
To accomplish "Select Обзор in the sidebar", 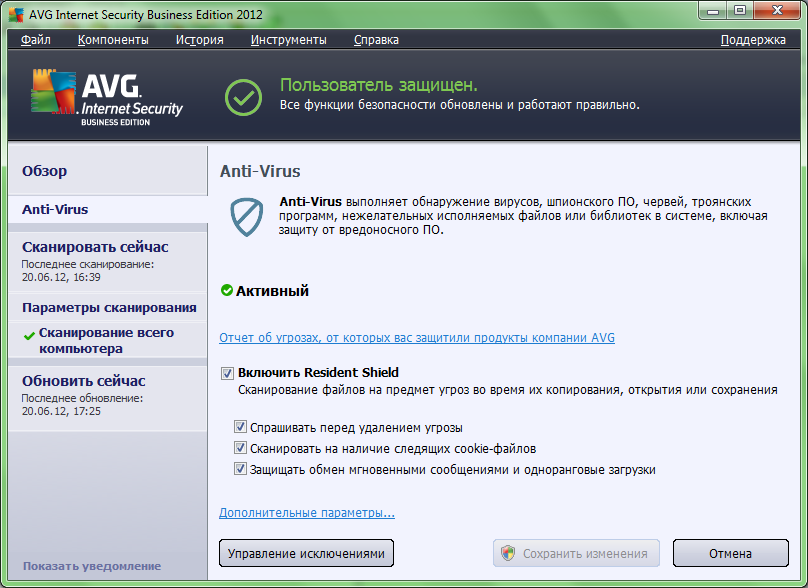I will 108,171.
